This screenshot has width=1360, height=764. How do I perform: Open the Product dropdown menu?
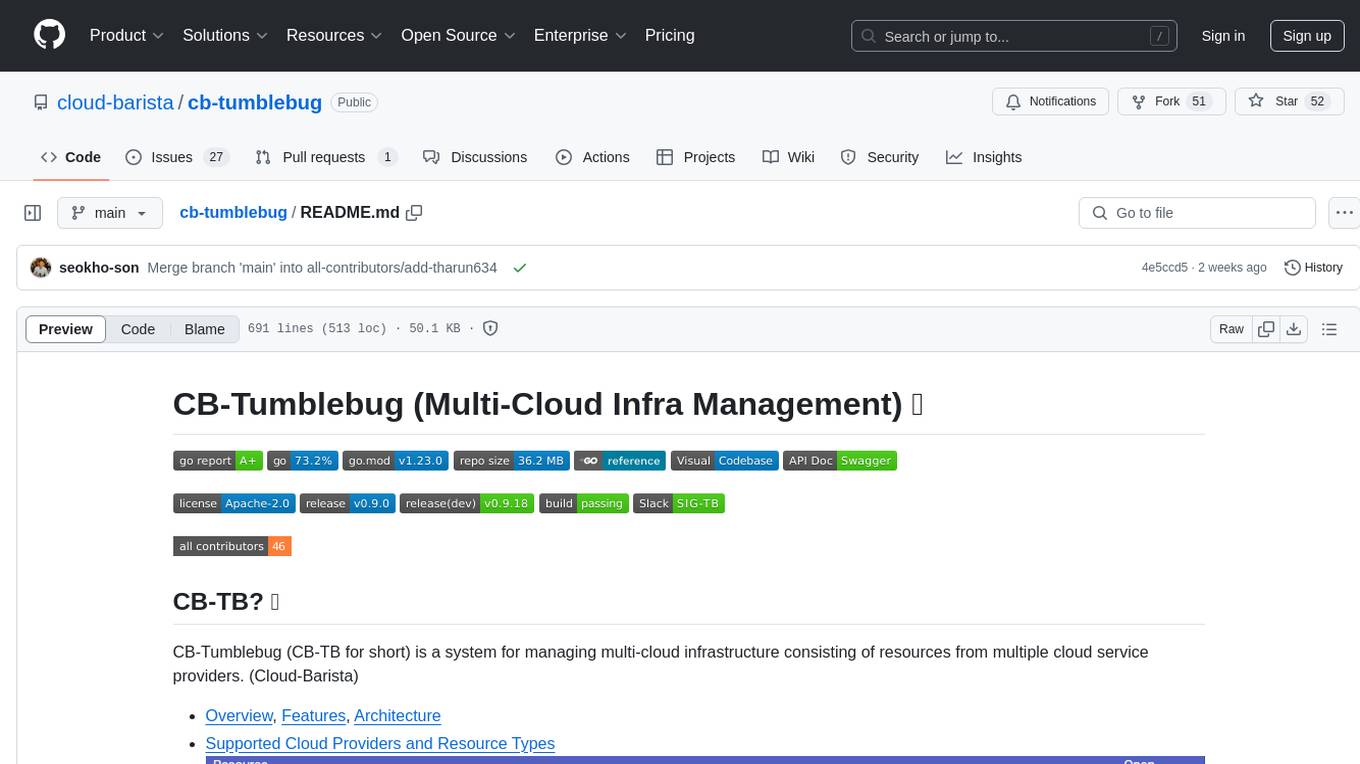click(127, 35)
